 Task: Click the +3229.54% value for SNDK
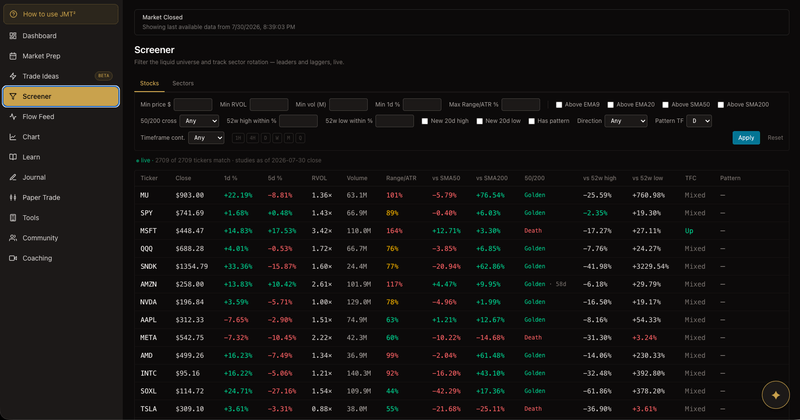pyautogui.click(x=650, y=266)
